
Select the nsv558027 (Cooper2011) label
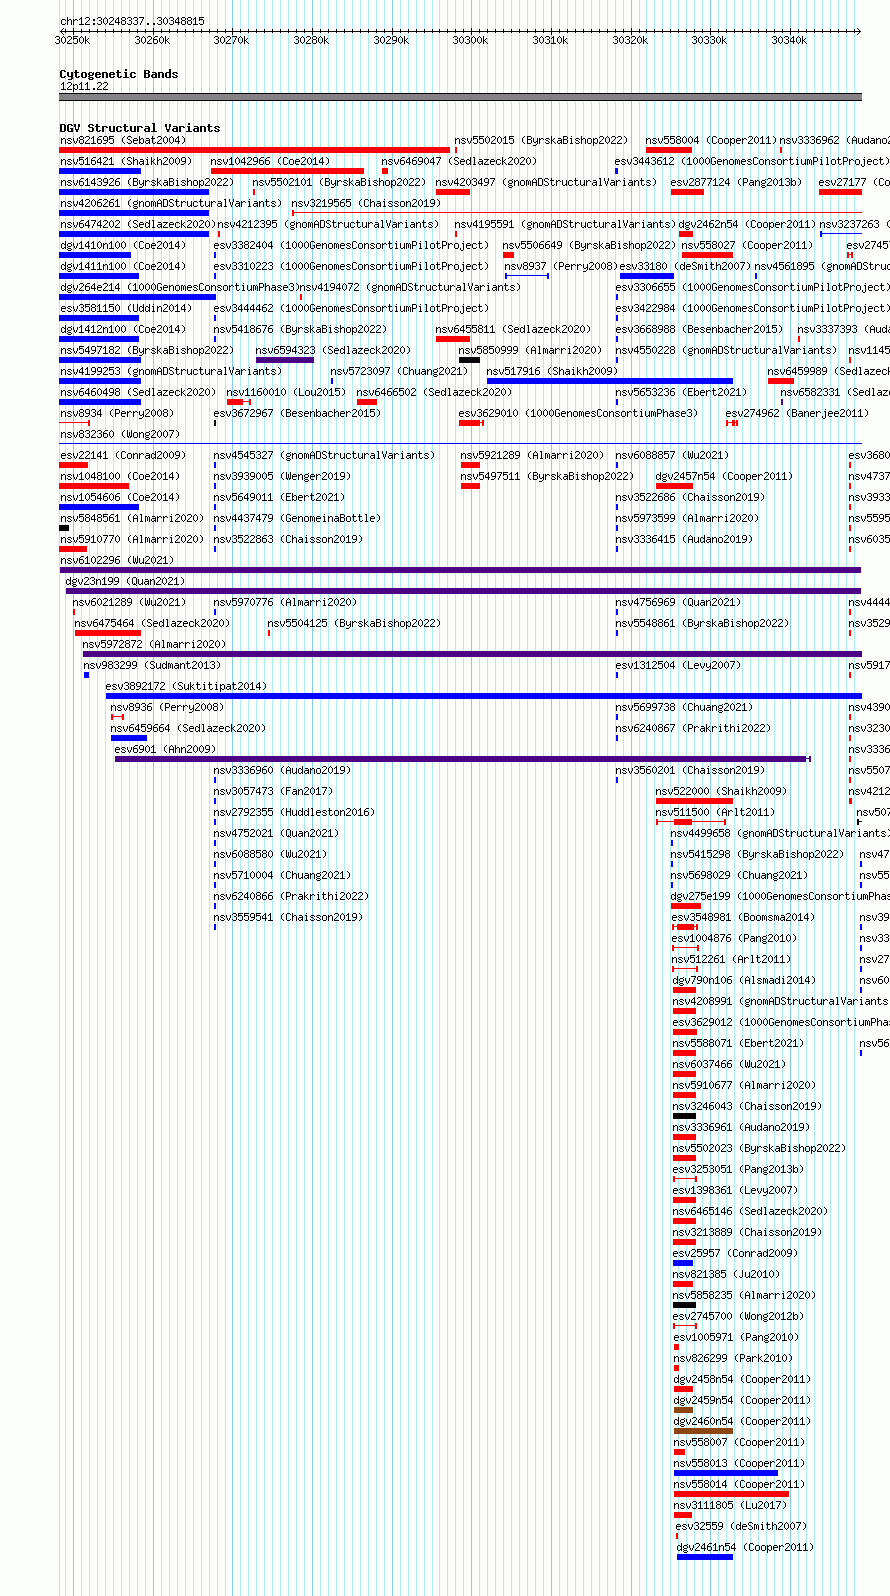point(747,245)
